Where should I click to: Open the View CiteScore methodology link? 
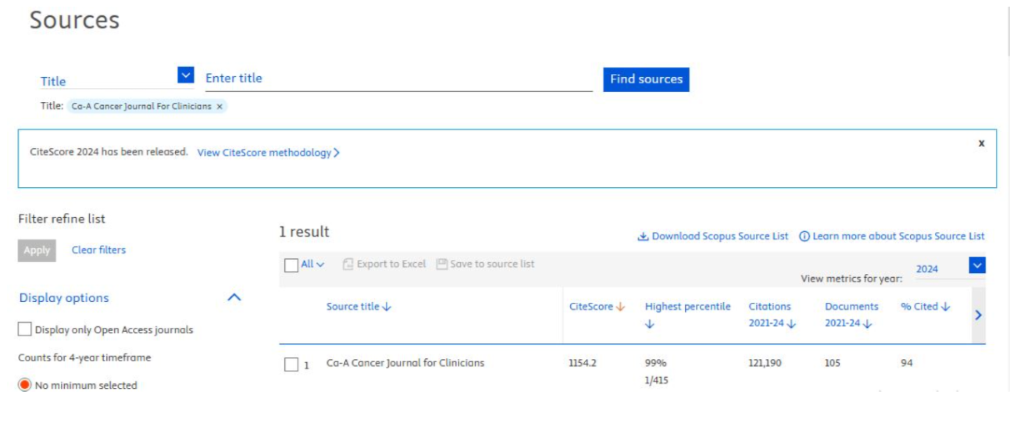pos(268,153)
